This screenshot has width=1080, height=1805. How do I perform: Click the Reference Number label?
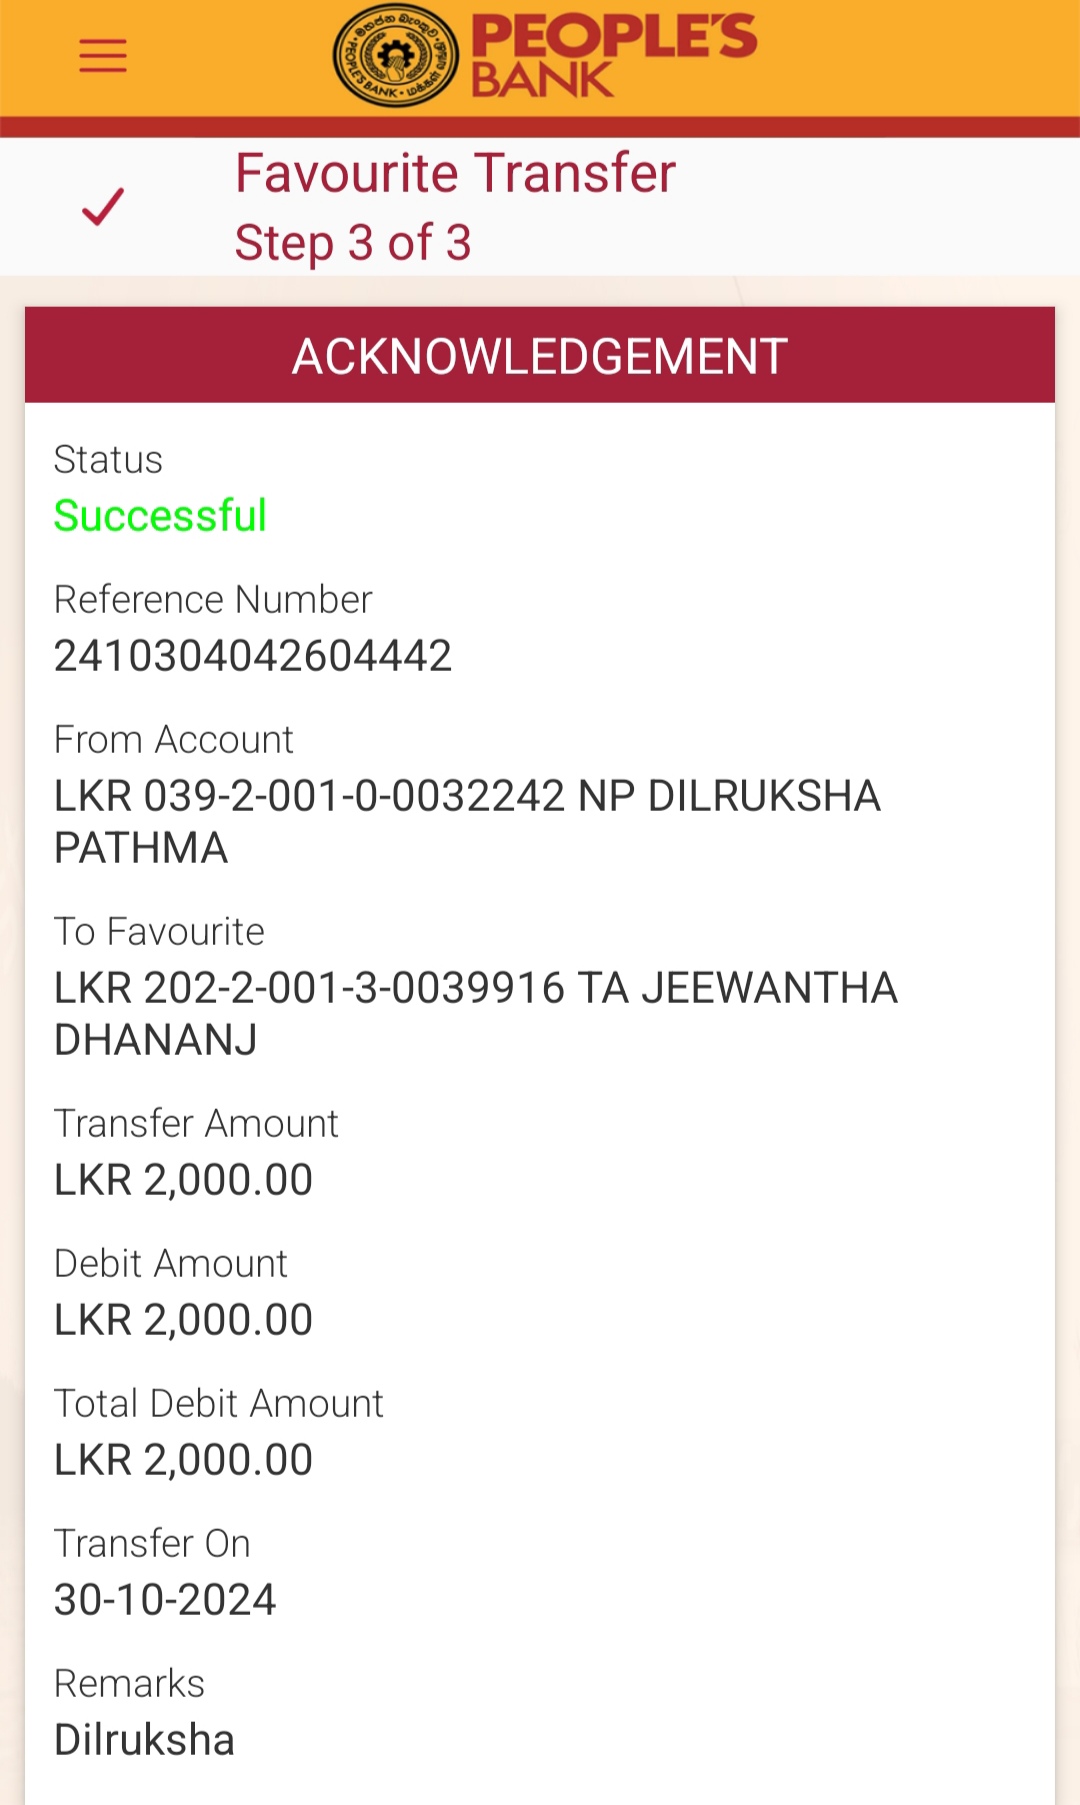click(x=213, y=600)
